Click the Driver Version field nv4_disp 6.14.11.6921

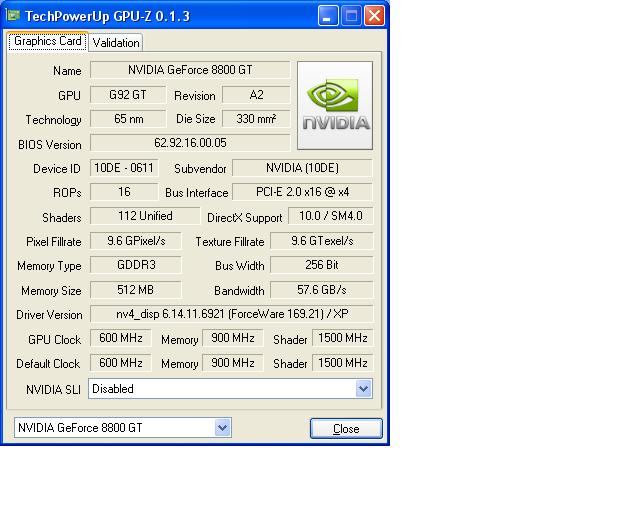click(231, 314)
